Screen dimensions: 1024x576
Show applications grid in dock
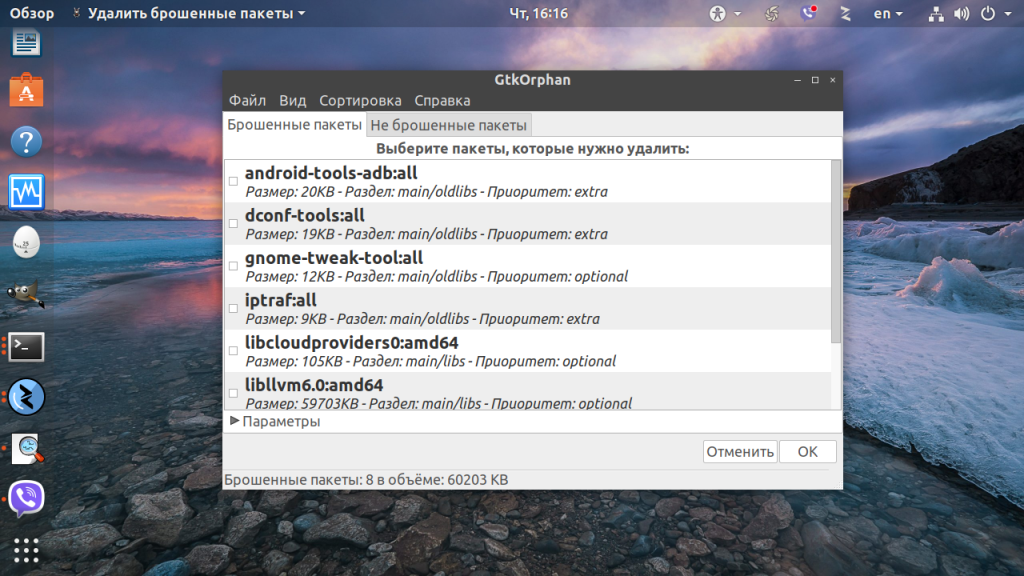26,550
